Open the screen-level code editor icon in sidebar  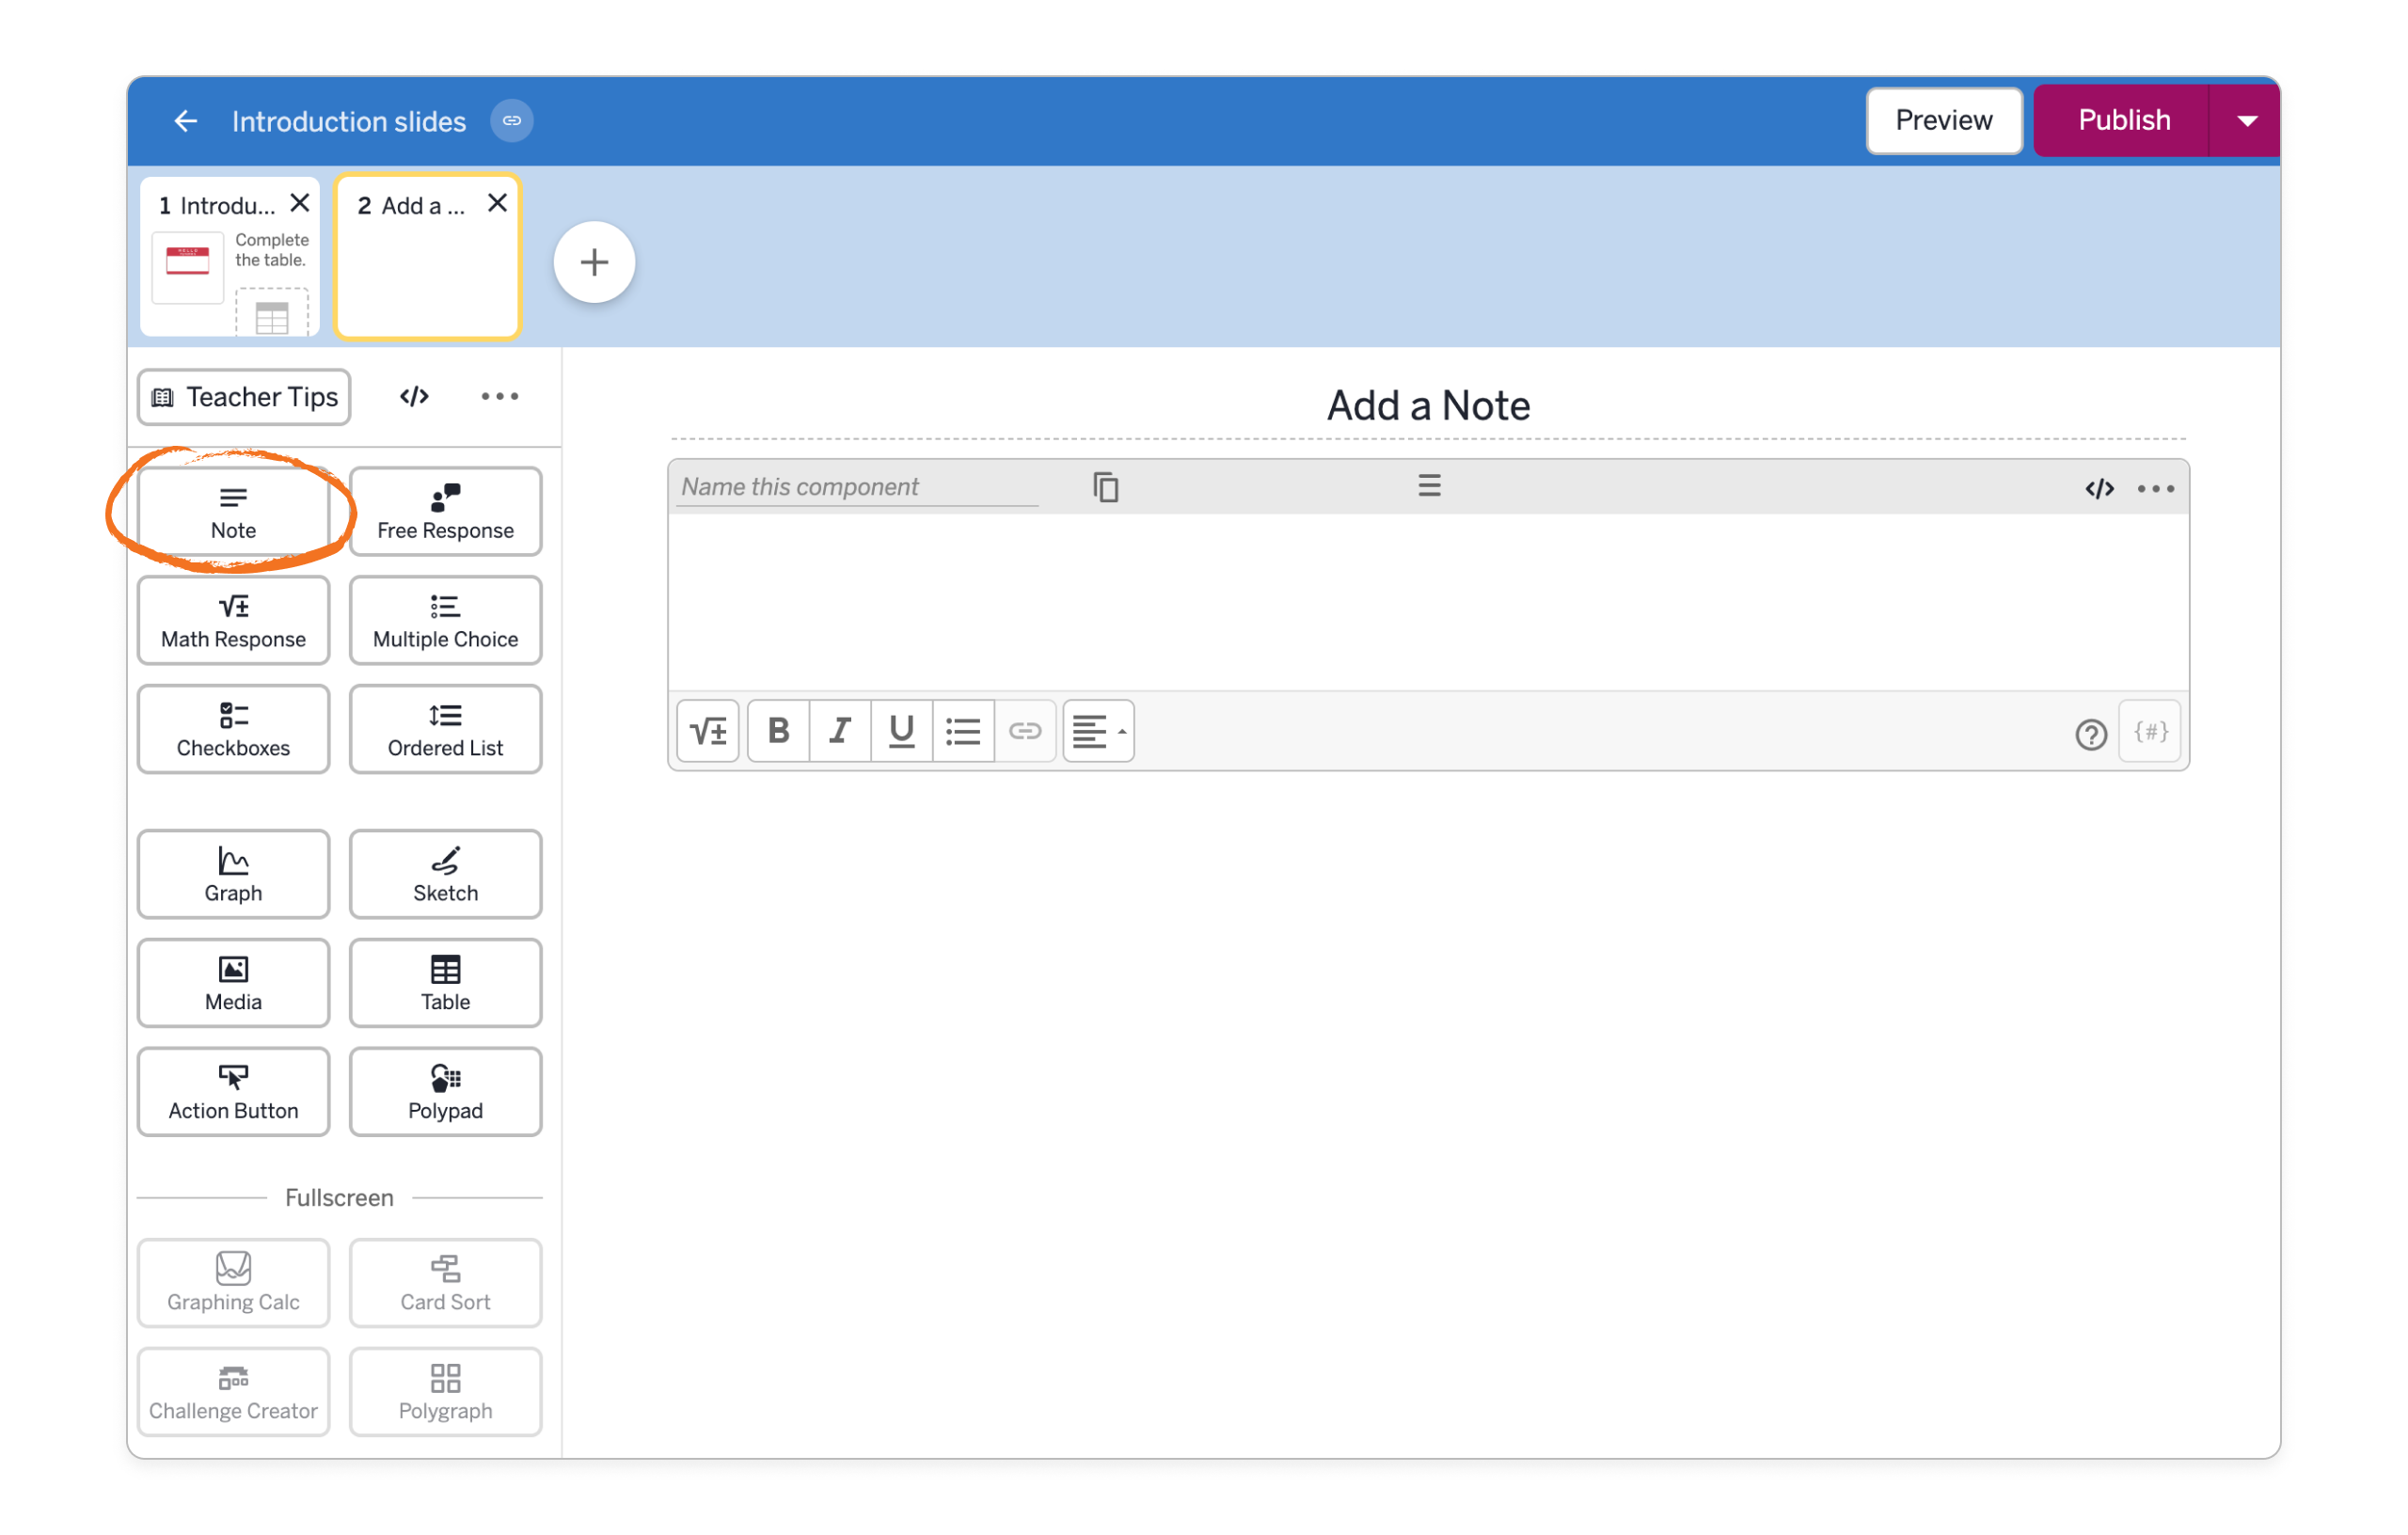[x=414, y=396]
